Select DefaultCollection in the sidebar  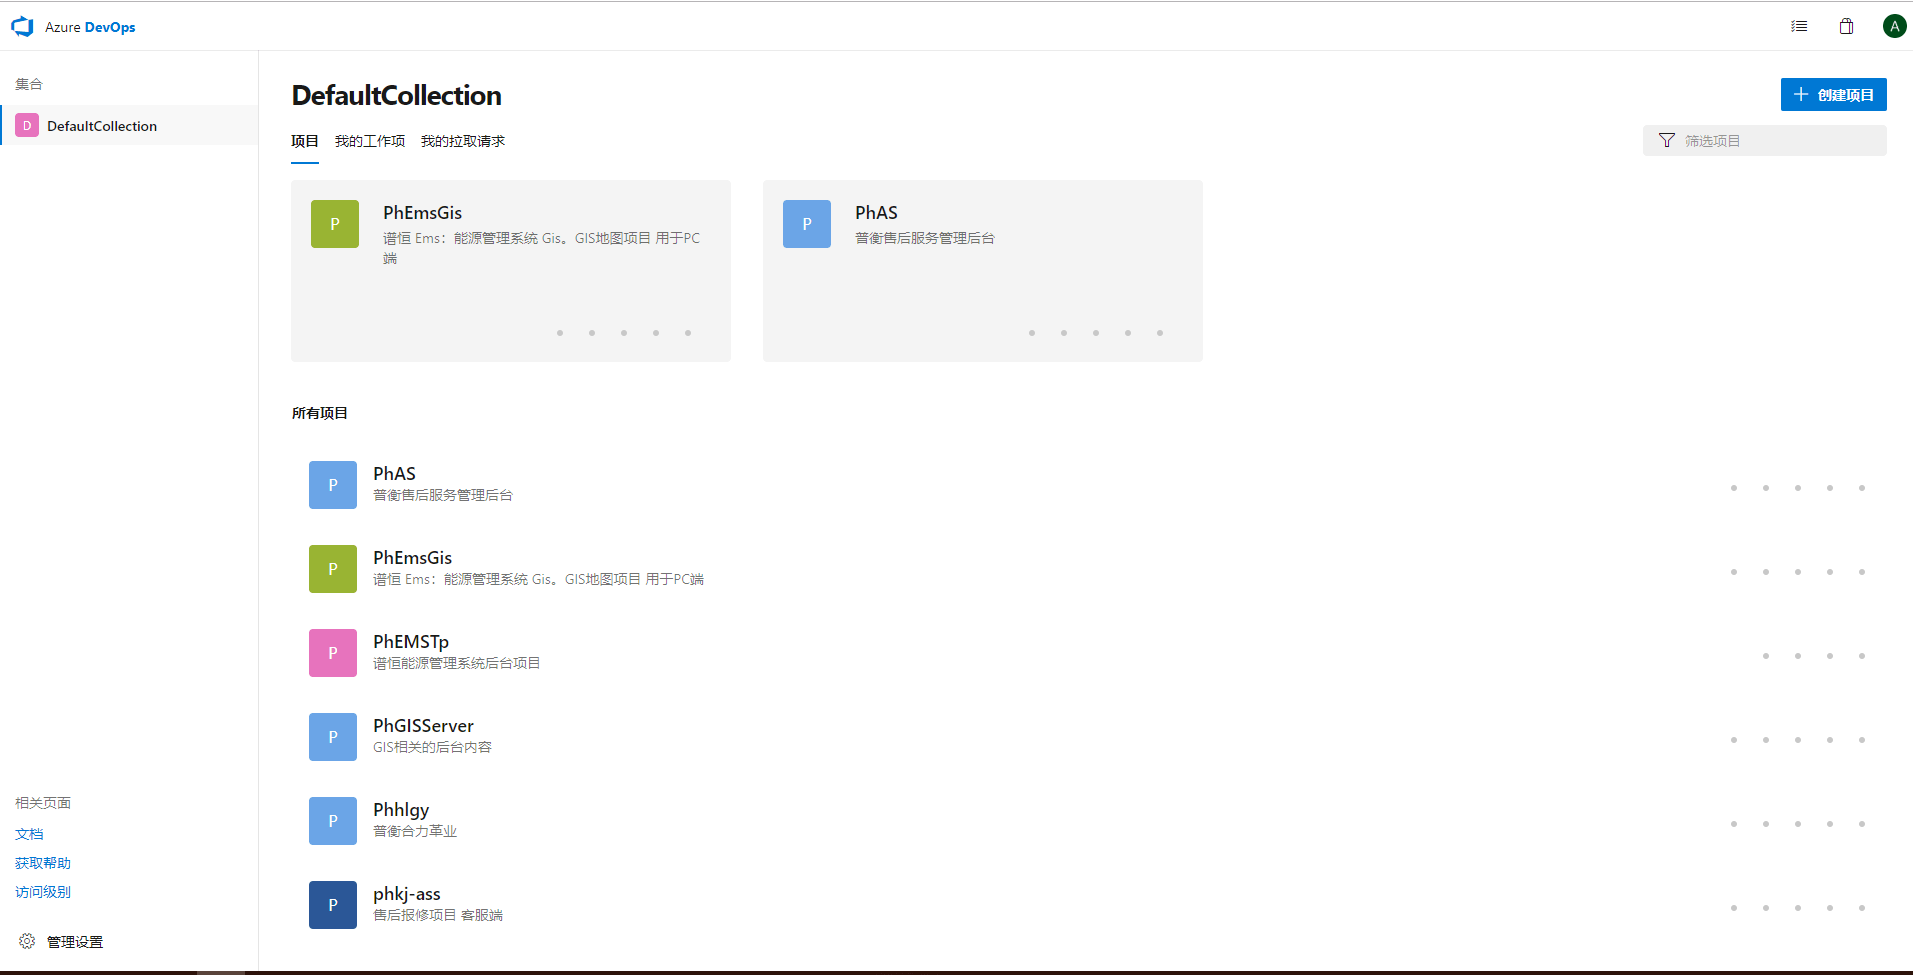(x=102, y=126)
